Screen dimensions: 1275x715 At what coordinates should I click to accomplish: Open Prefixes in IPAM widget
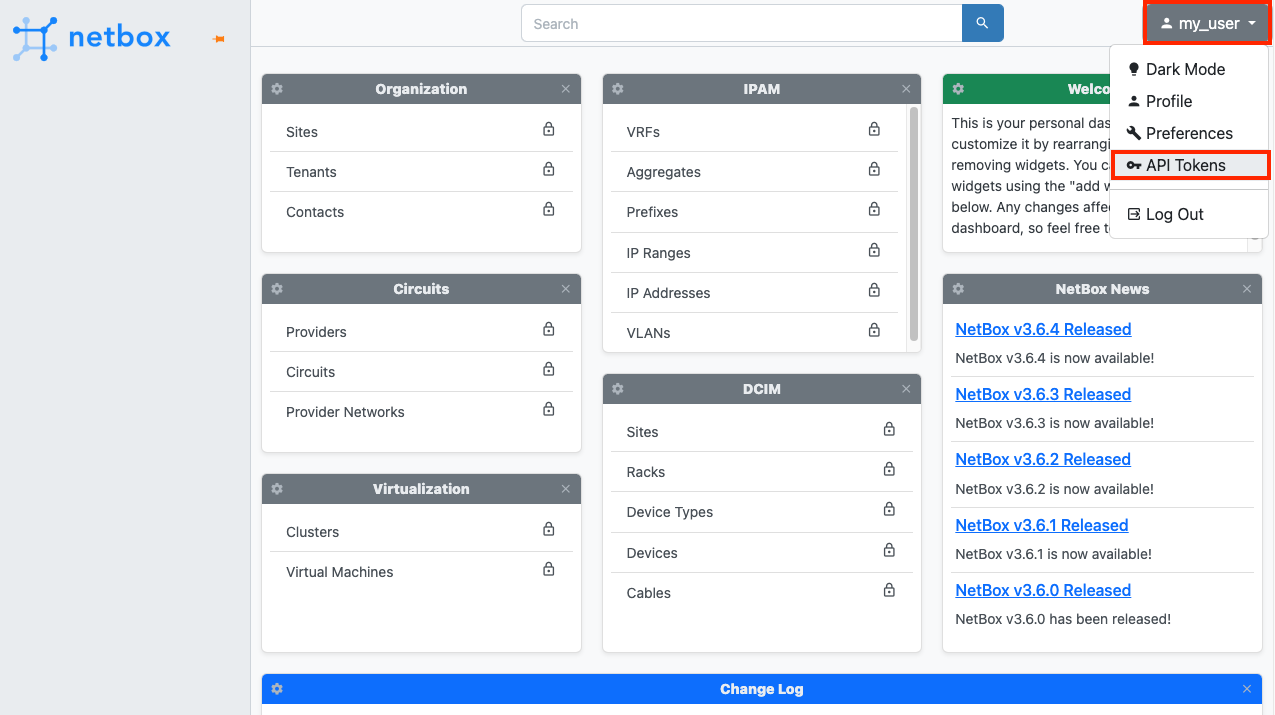tap(652, 212)
